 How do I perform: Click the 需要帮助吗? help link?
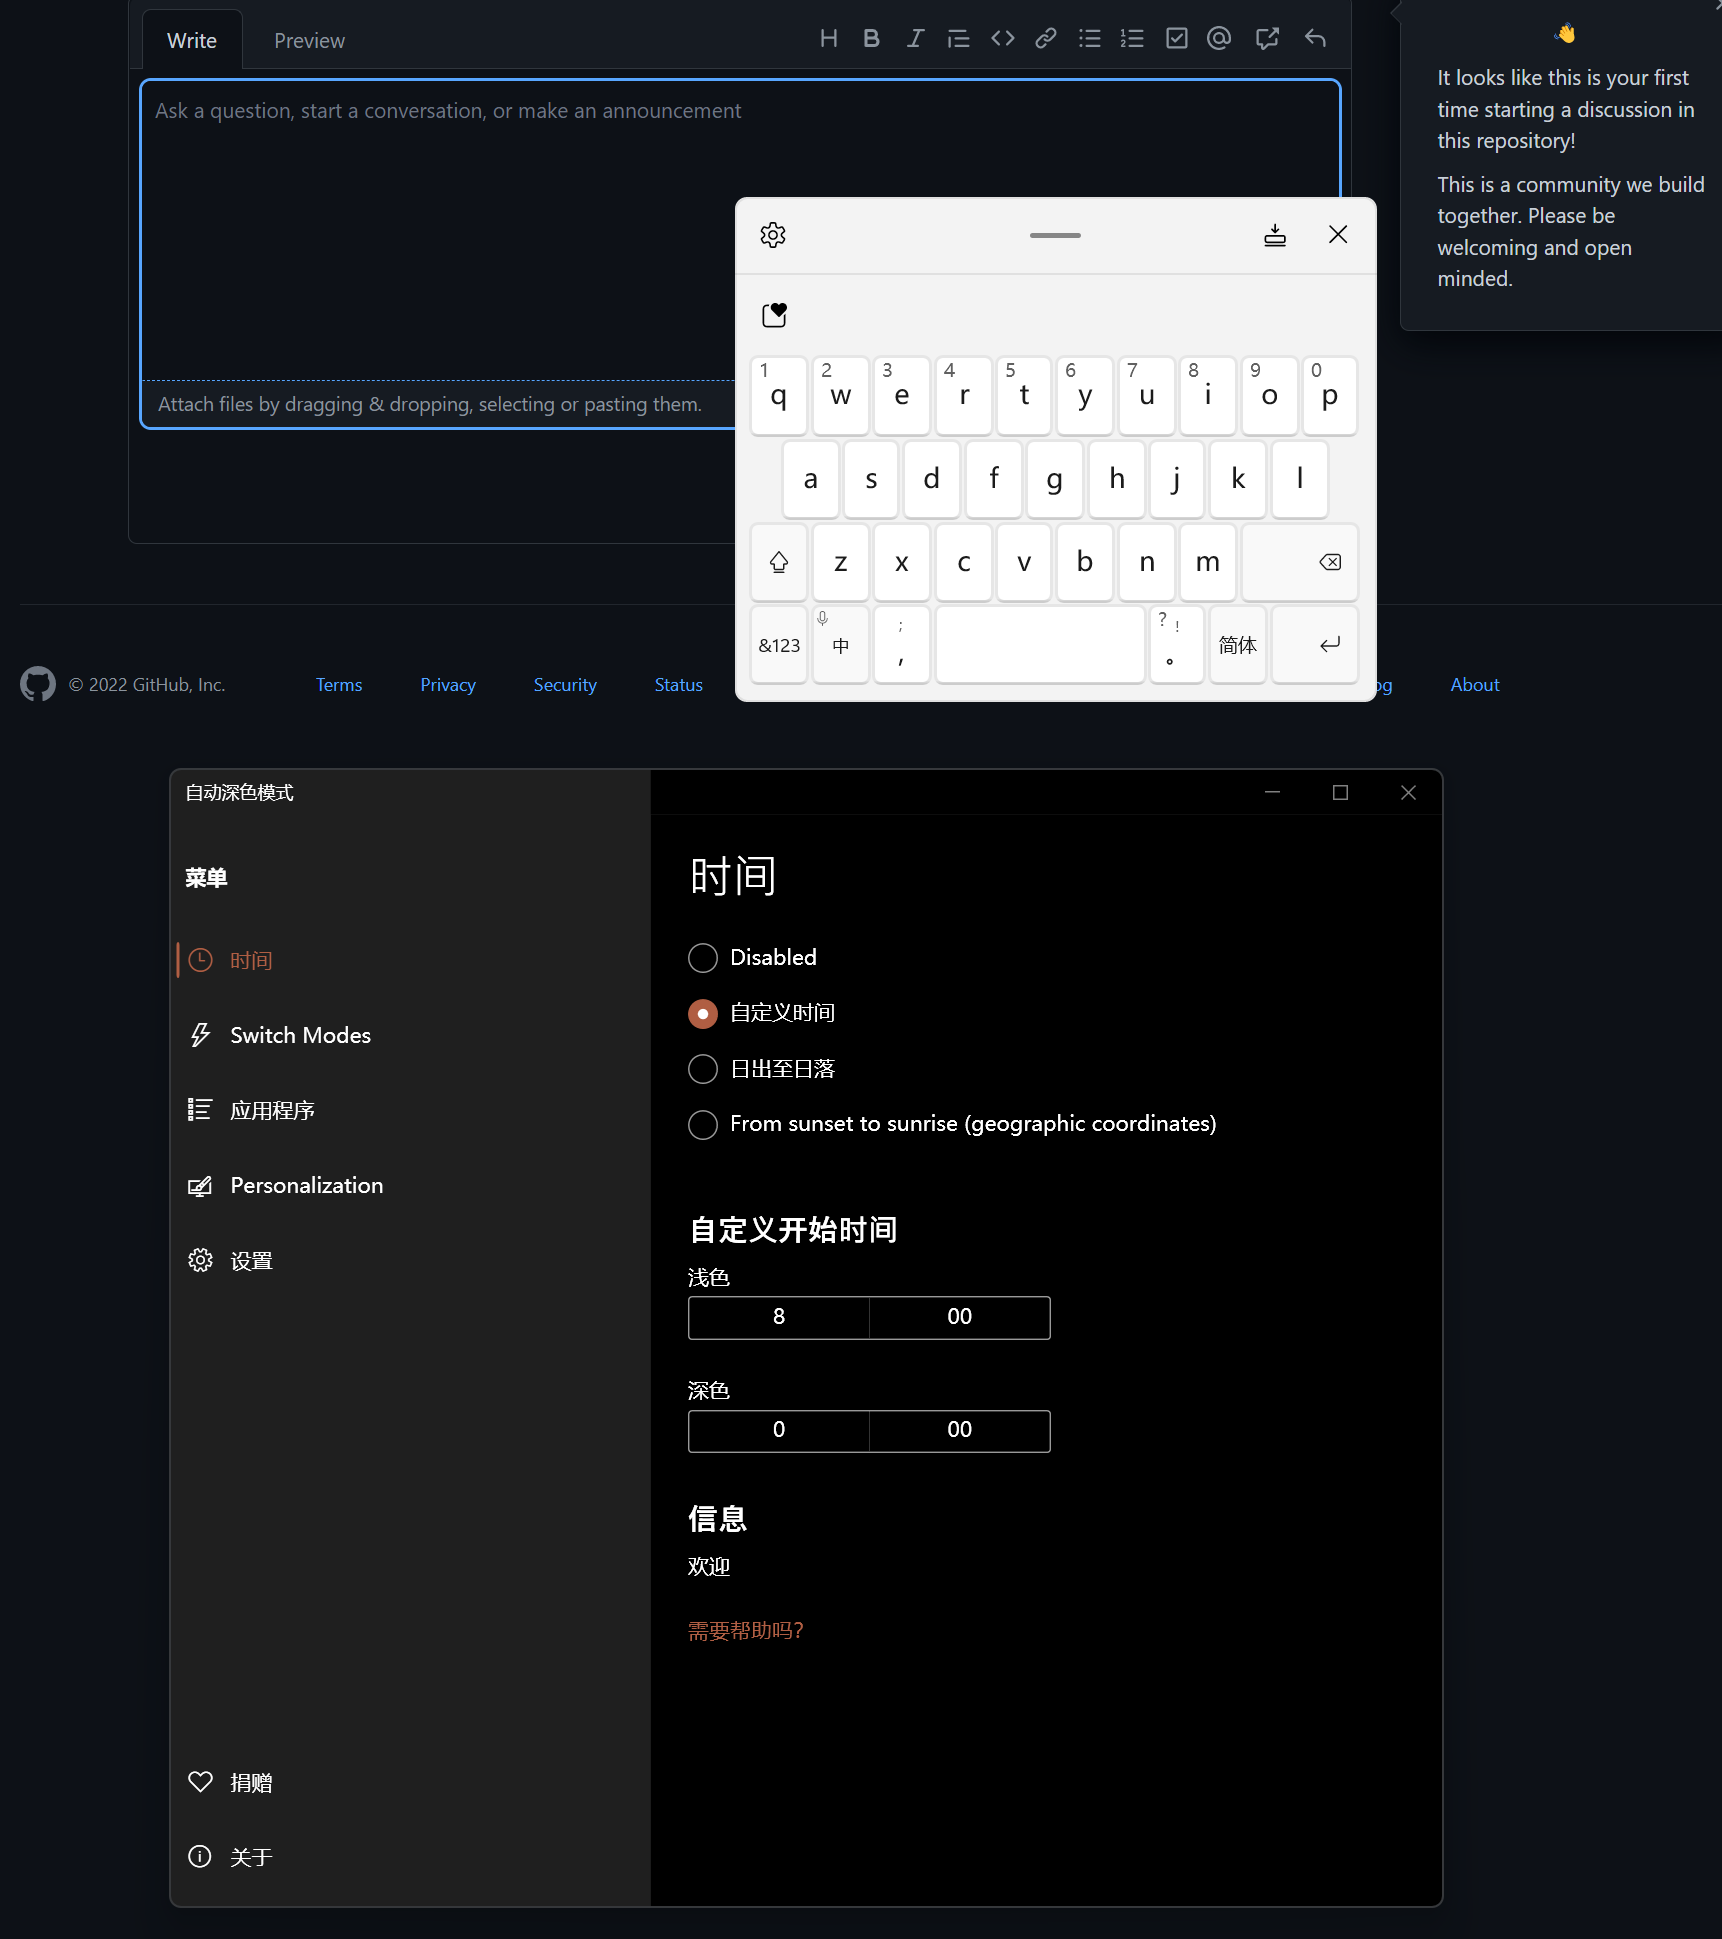click(745, 1629)
